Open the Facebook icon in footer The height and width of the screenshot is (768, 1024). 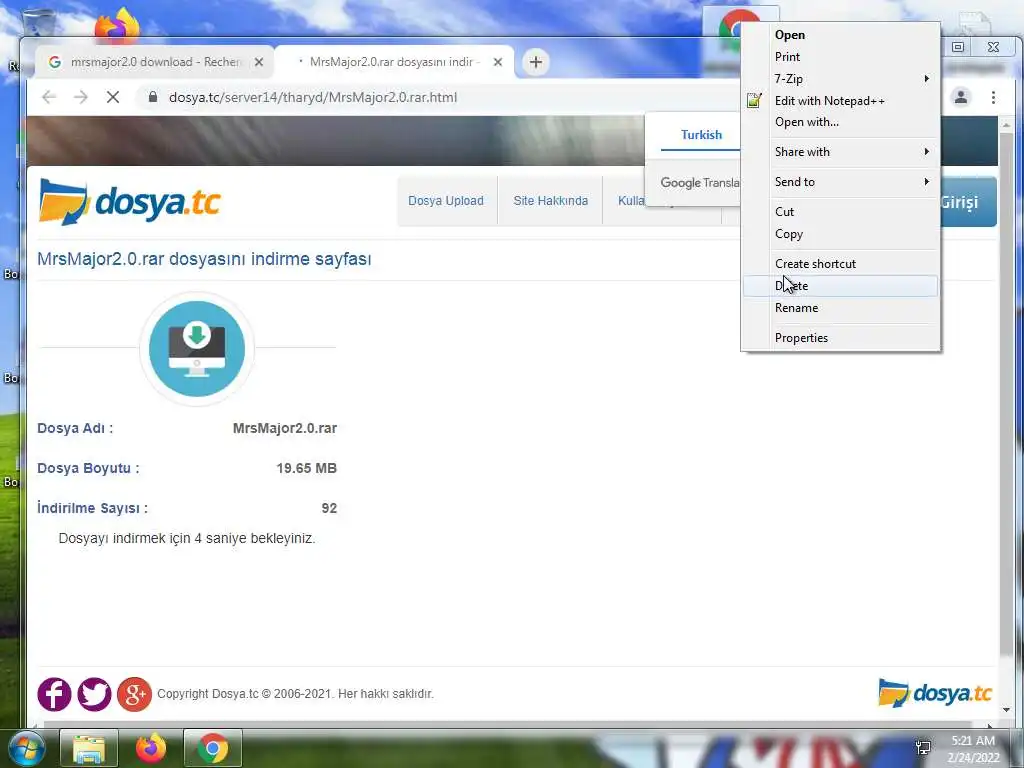point(54,694)
